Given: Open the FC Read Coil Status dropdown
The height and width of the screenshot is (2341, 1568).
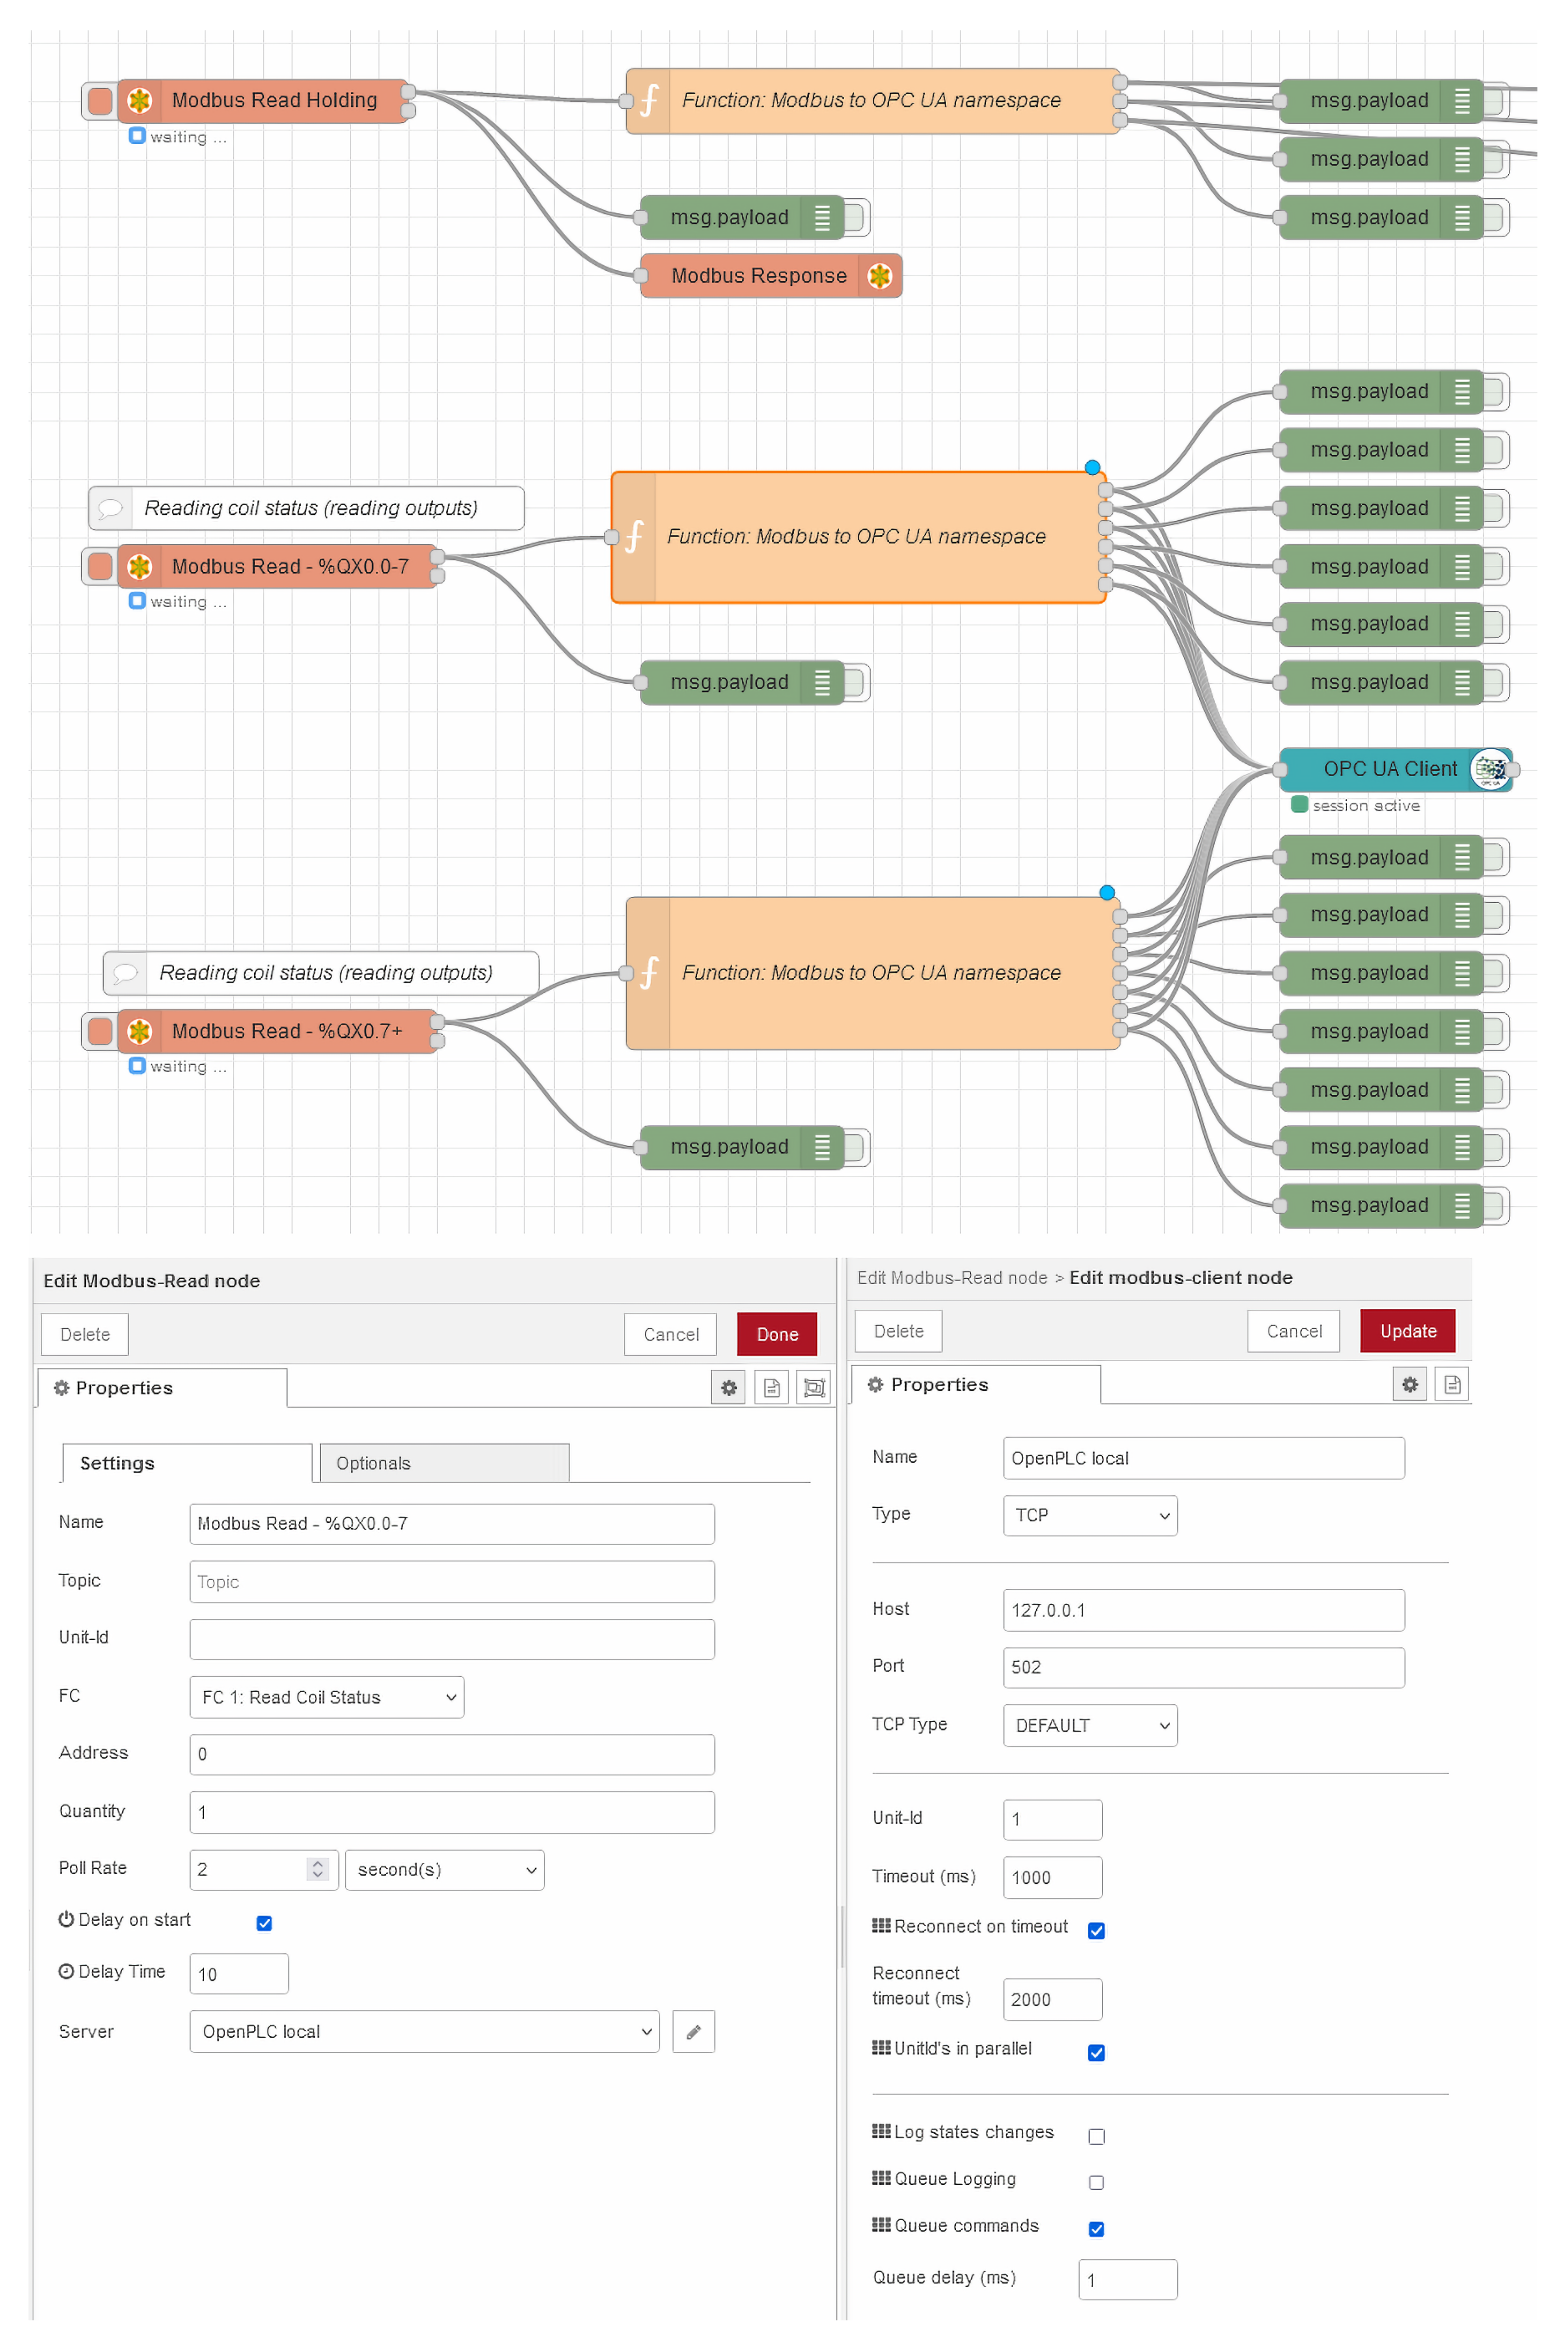Looking at the screenshot, I should point(326,1696).
